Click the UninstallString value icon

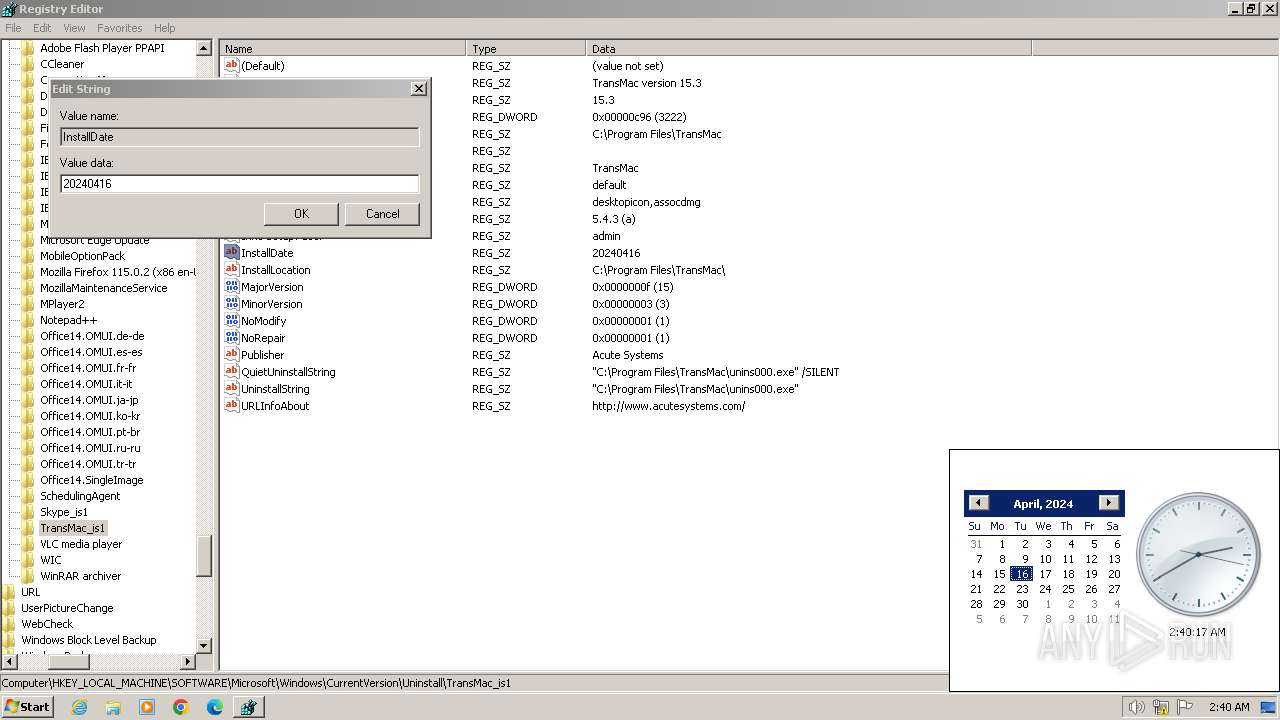(232, 389)
